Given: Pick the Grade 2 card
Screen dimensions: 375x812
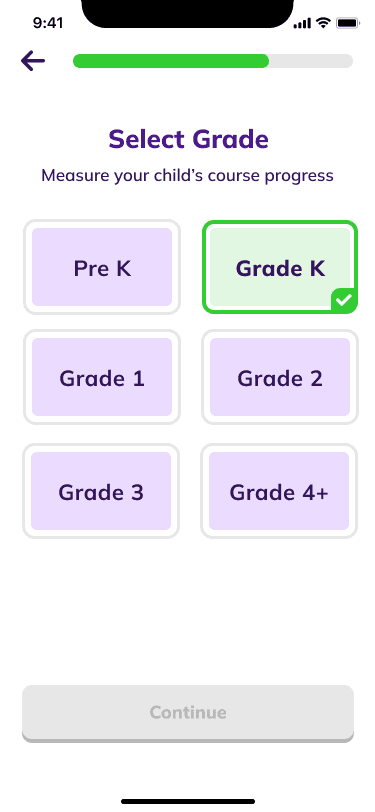Looking at the screenshot, I should pos(280,378).
